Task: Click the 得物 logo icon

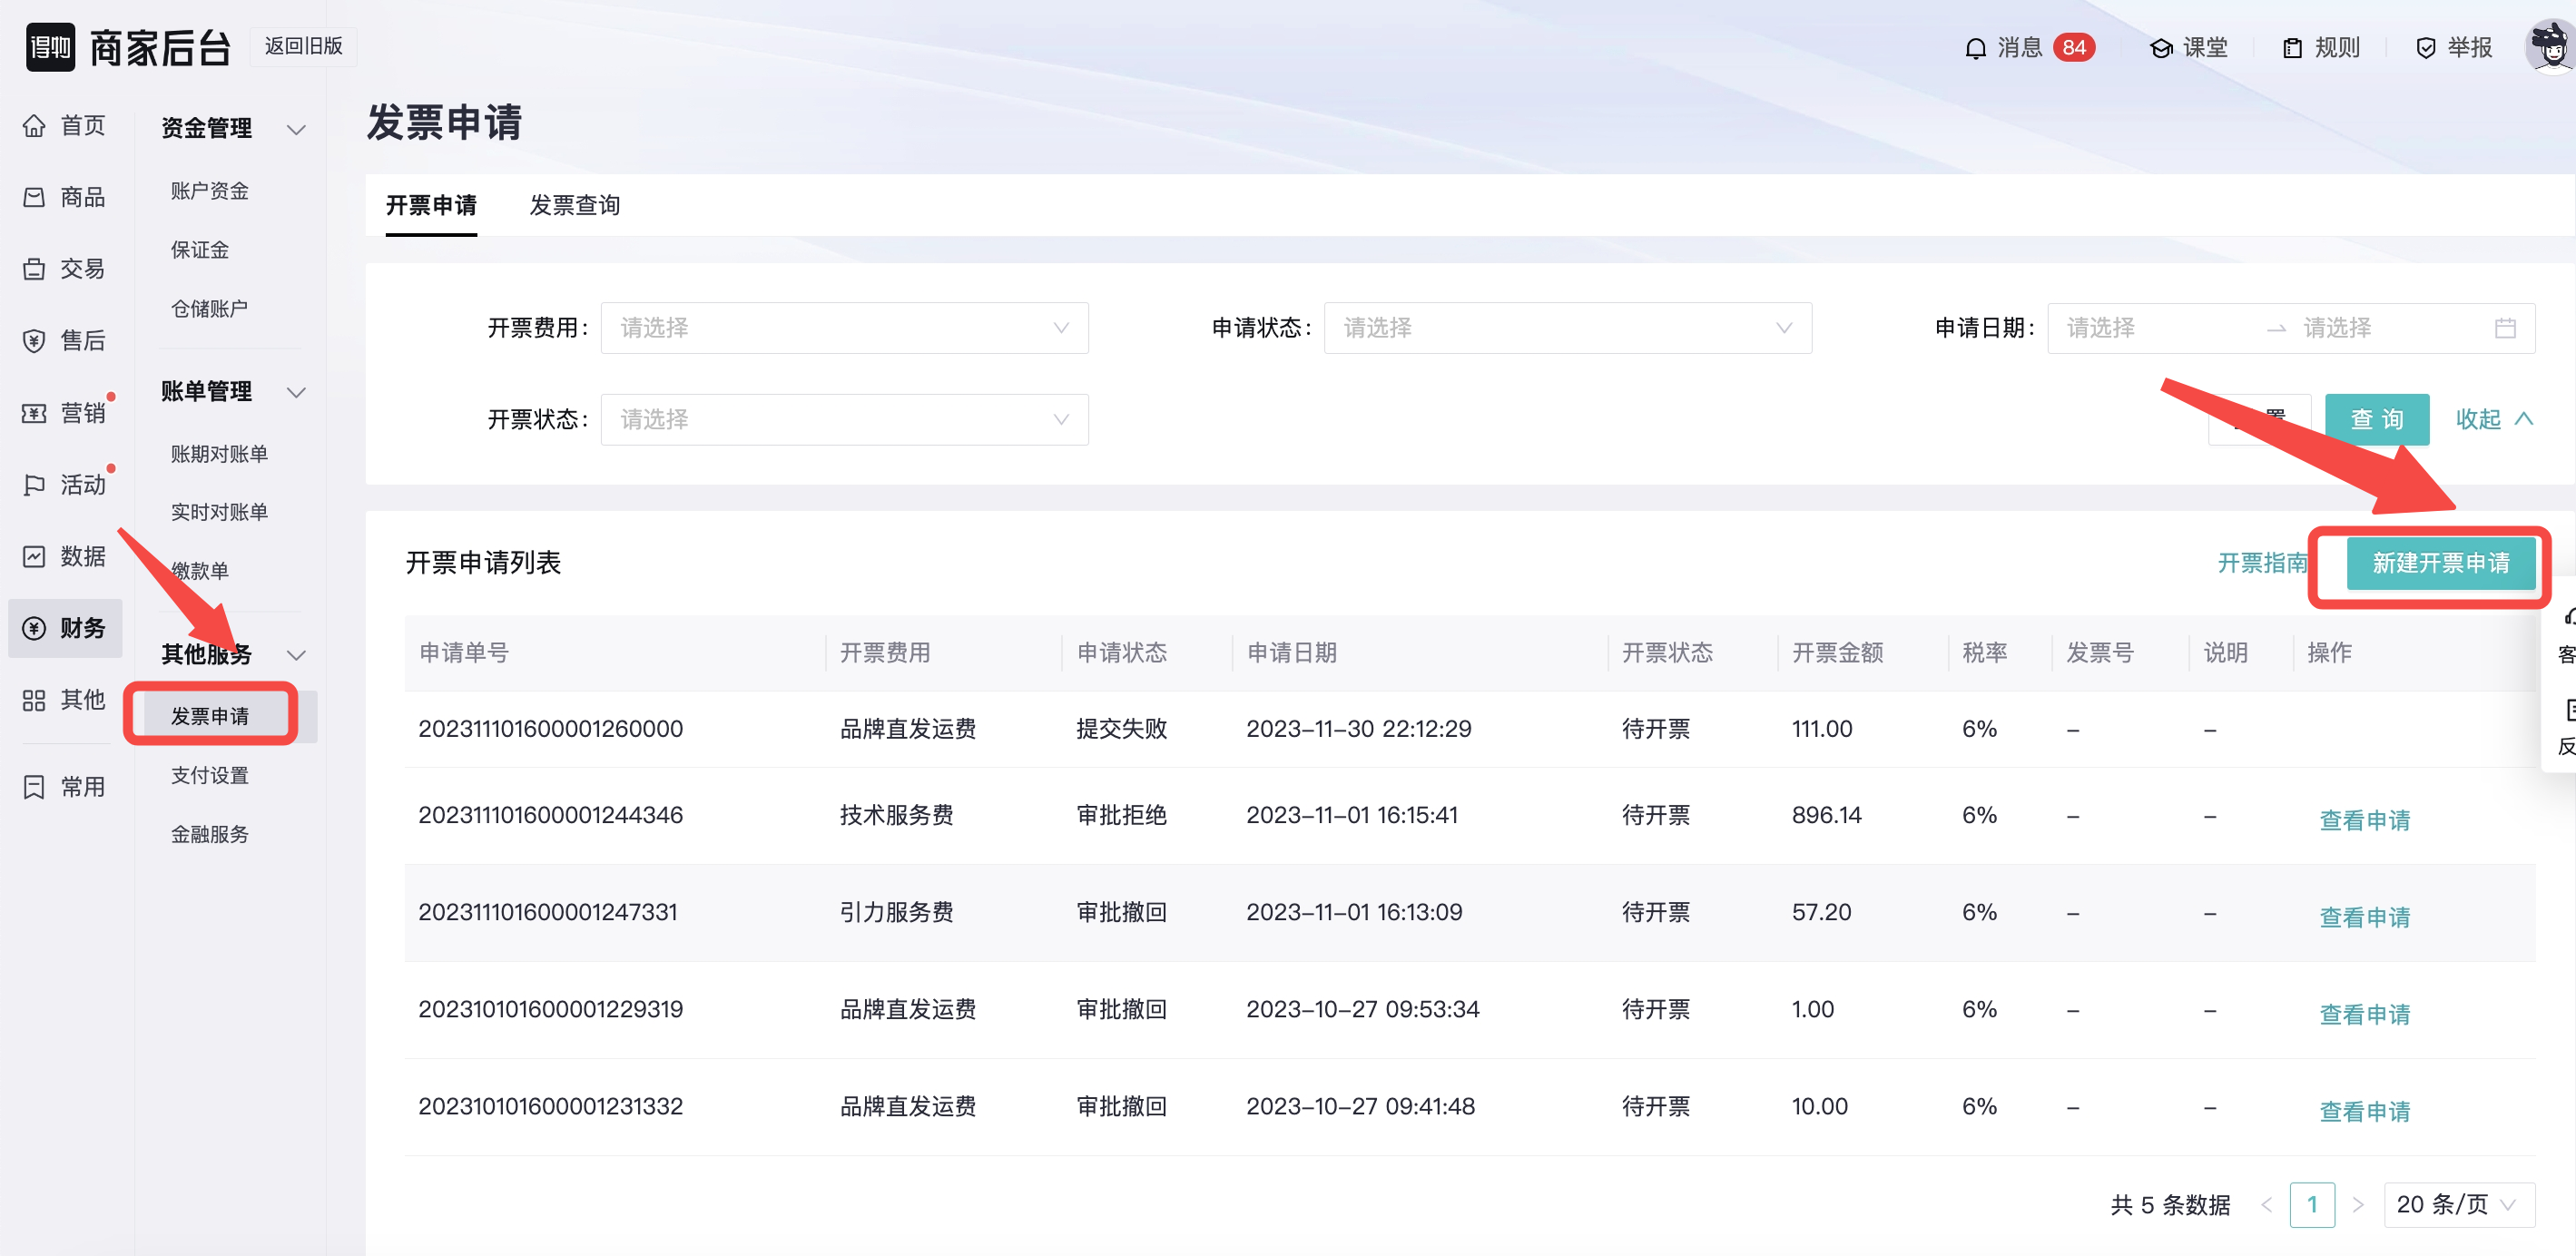Action: pyautogui.click(x=50, y=47)
